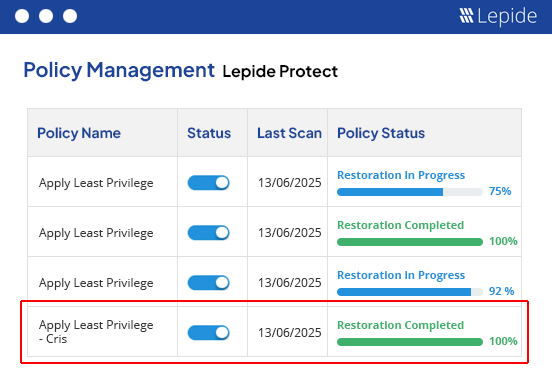Viewport: 552px width, 380px height.
Task: Click the 100% value in the Cris row
Action: tap(503, 341)
